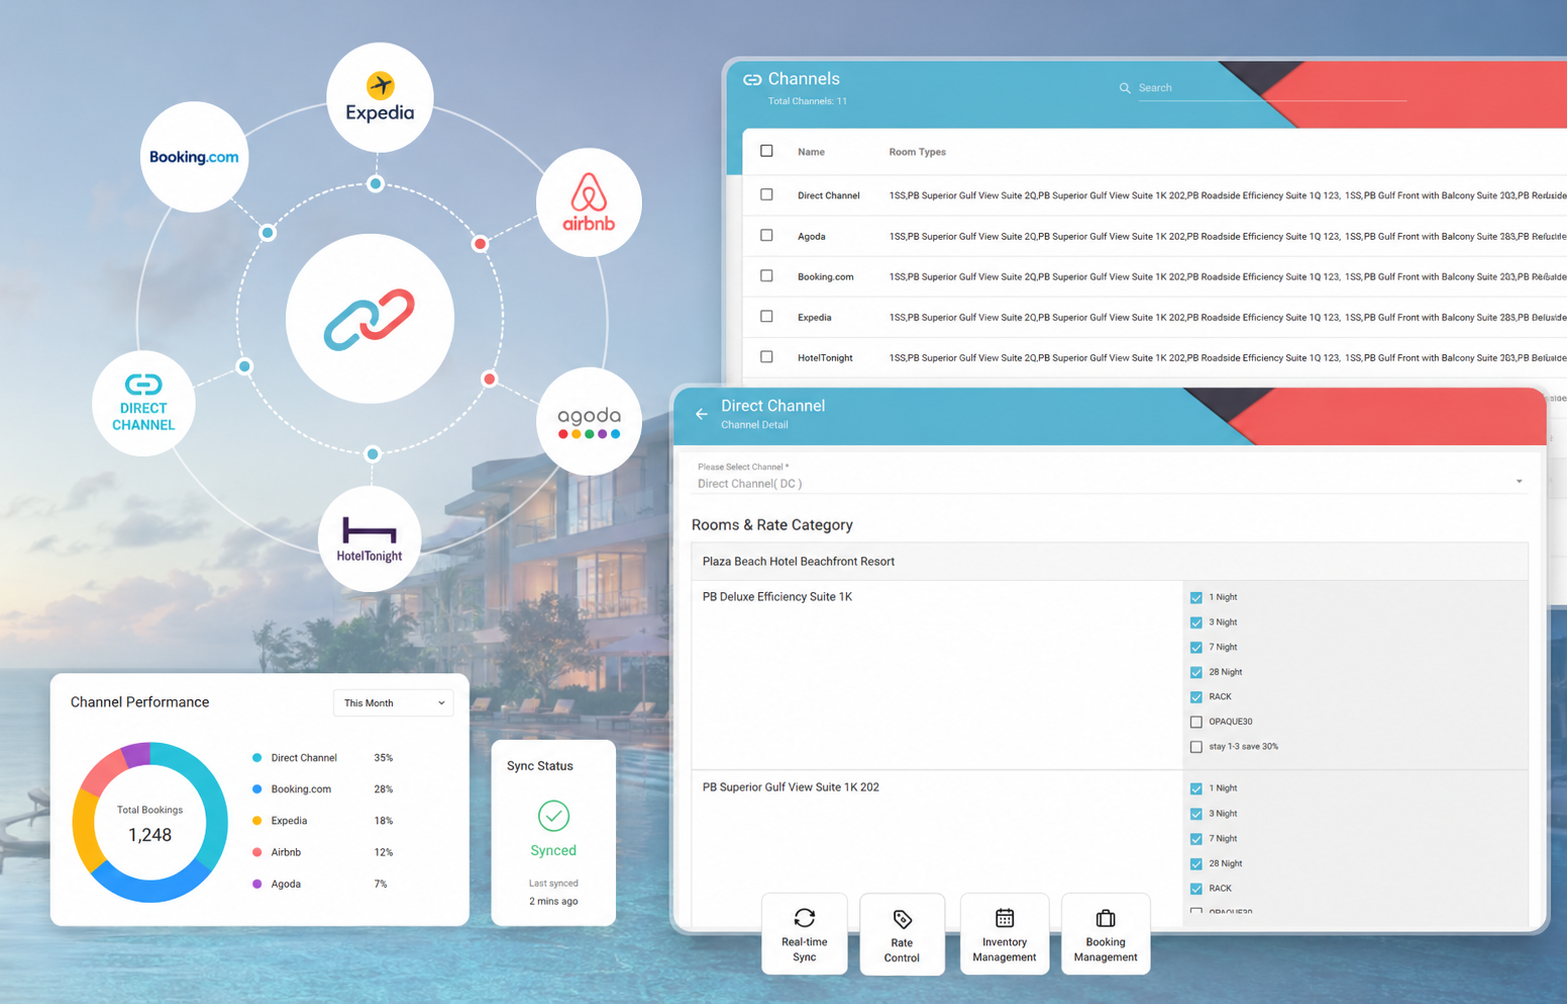Uncheck RACK for PB Superior Gulf View Suite
The width and height of the screenshot is (1567, 1004).
click(x=1196, y=889)
